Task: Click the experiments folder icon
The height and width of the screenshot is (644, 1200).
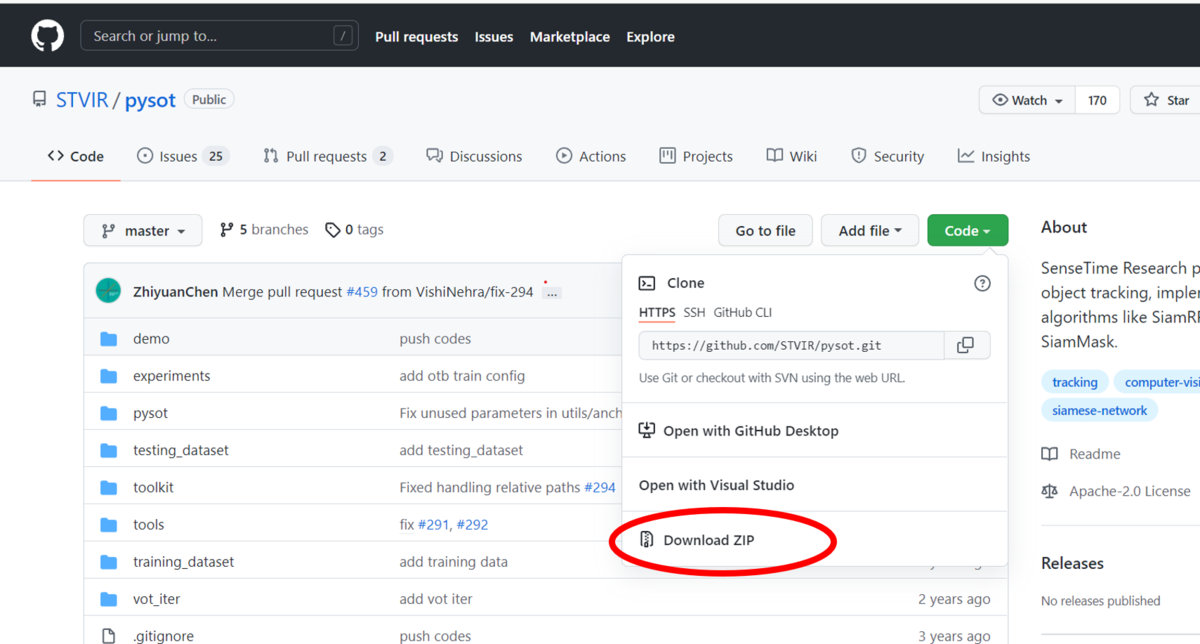Action: coord(109,376)
